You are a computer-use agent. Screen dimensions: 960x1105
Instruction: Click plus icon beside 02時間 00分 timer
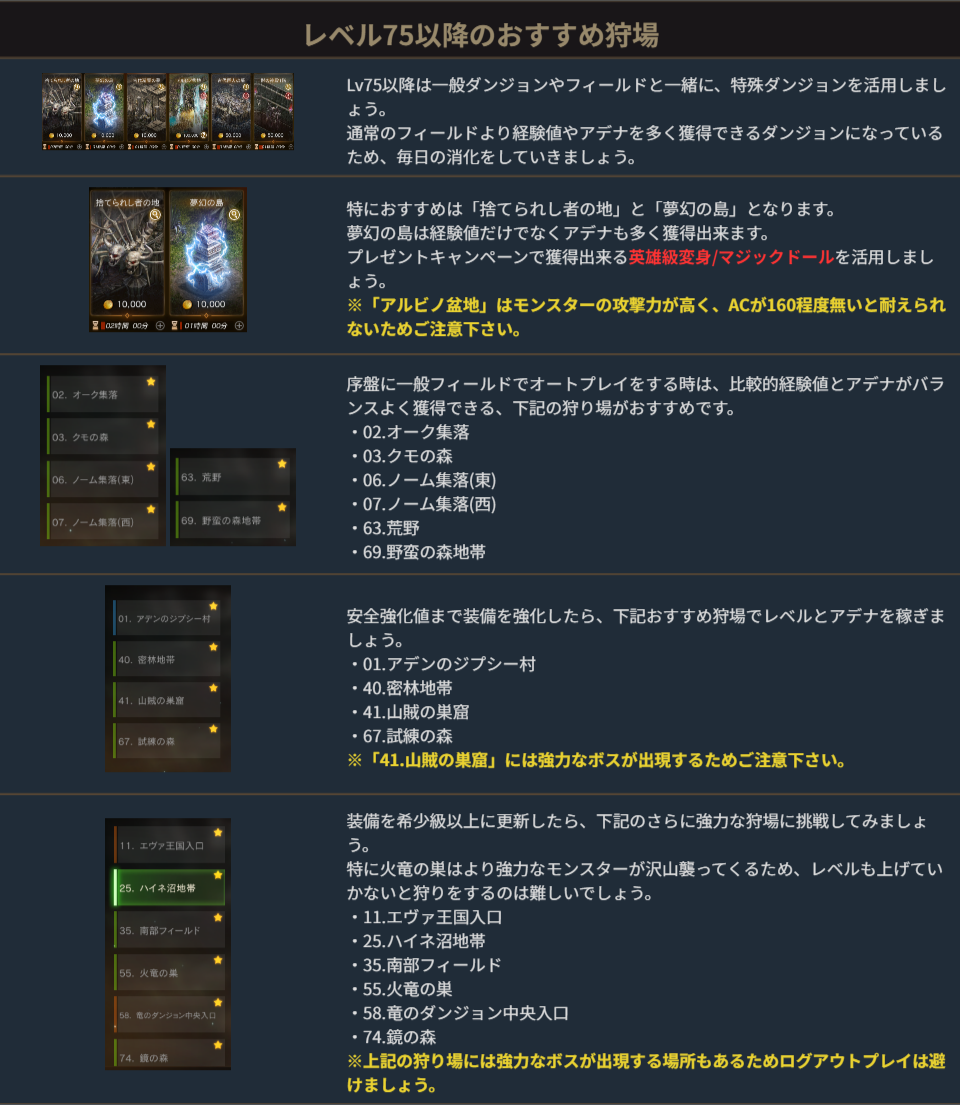coord(160,326)
